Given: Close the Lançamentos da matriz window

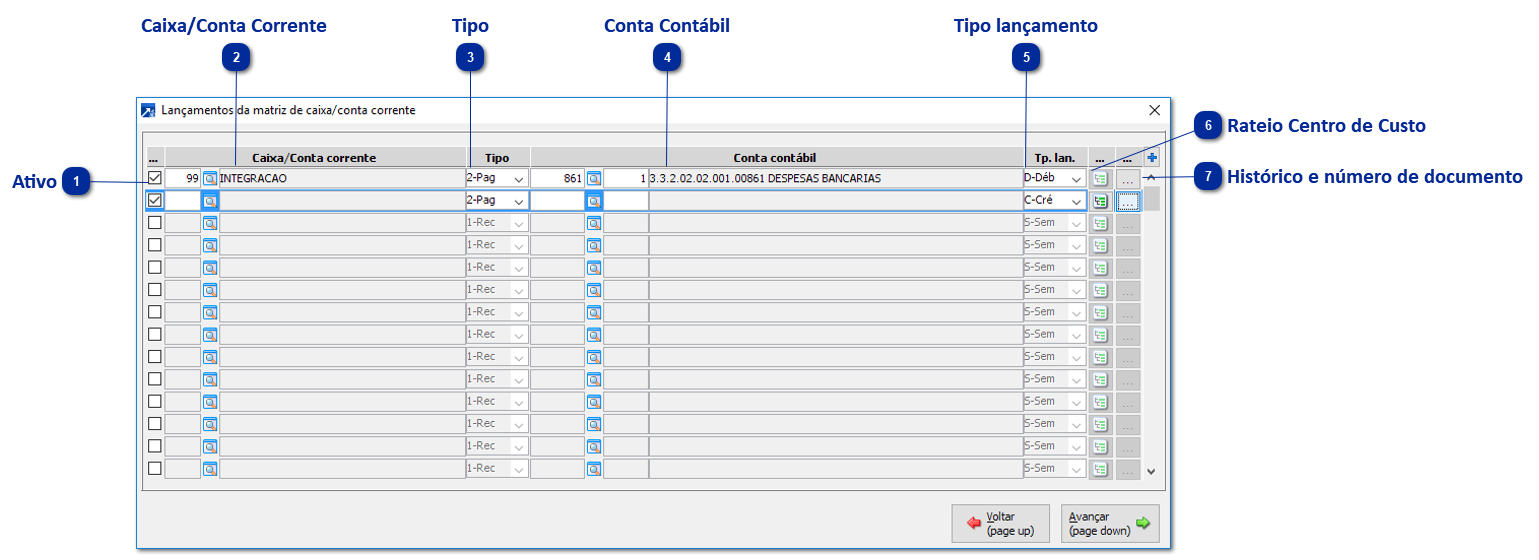Looking at the screenshot, I should pyautogui.click(x=1154, y=110).
